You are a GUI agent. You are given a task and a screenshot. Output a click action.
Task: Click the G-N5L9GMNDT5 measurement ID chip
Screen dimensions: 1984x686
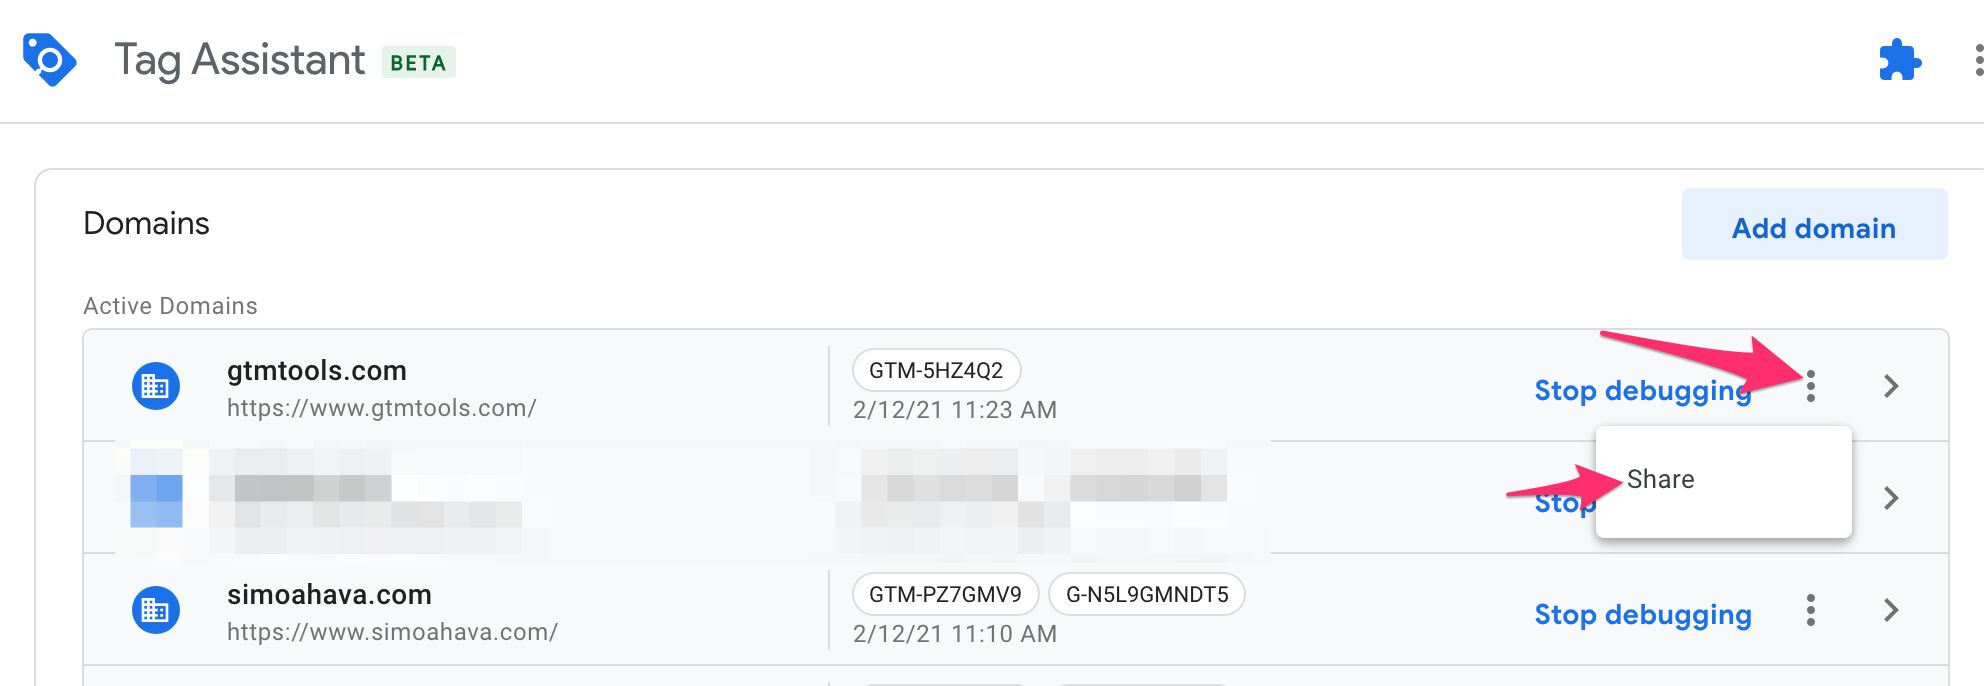(1147, 594)
